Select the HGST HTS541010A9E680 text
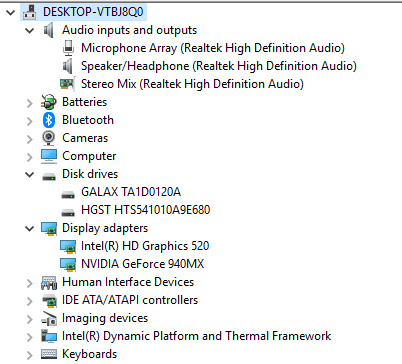Screen dimensions: 402x364 pyautogui.click(x=146, y=210)
